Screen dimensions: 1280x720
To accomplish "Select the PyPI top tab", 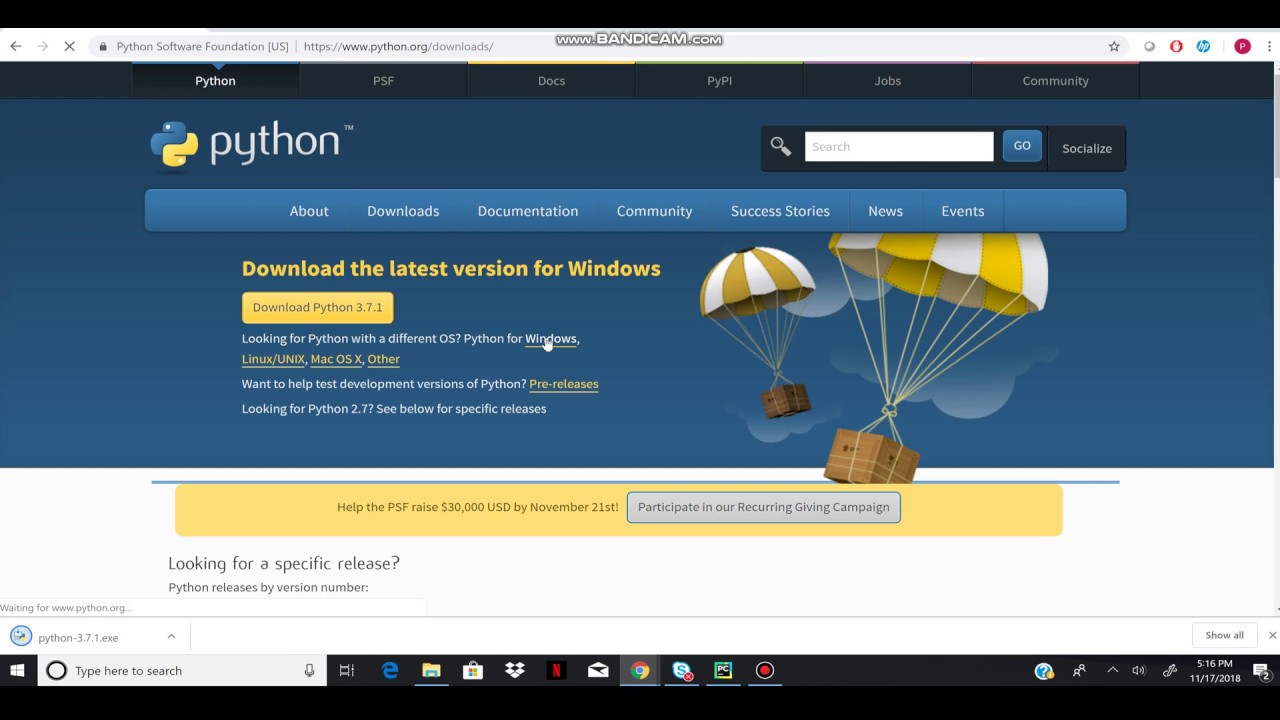I will pyautogui.click(x=719, y=81).
